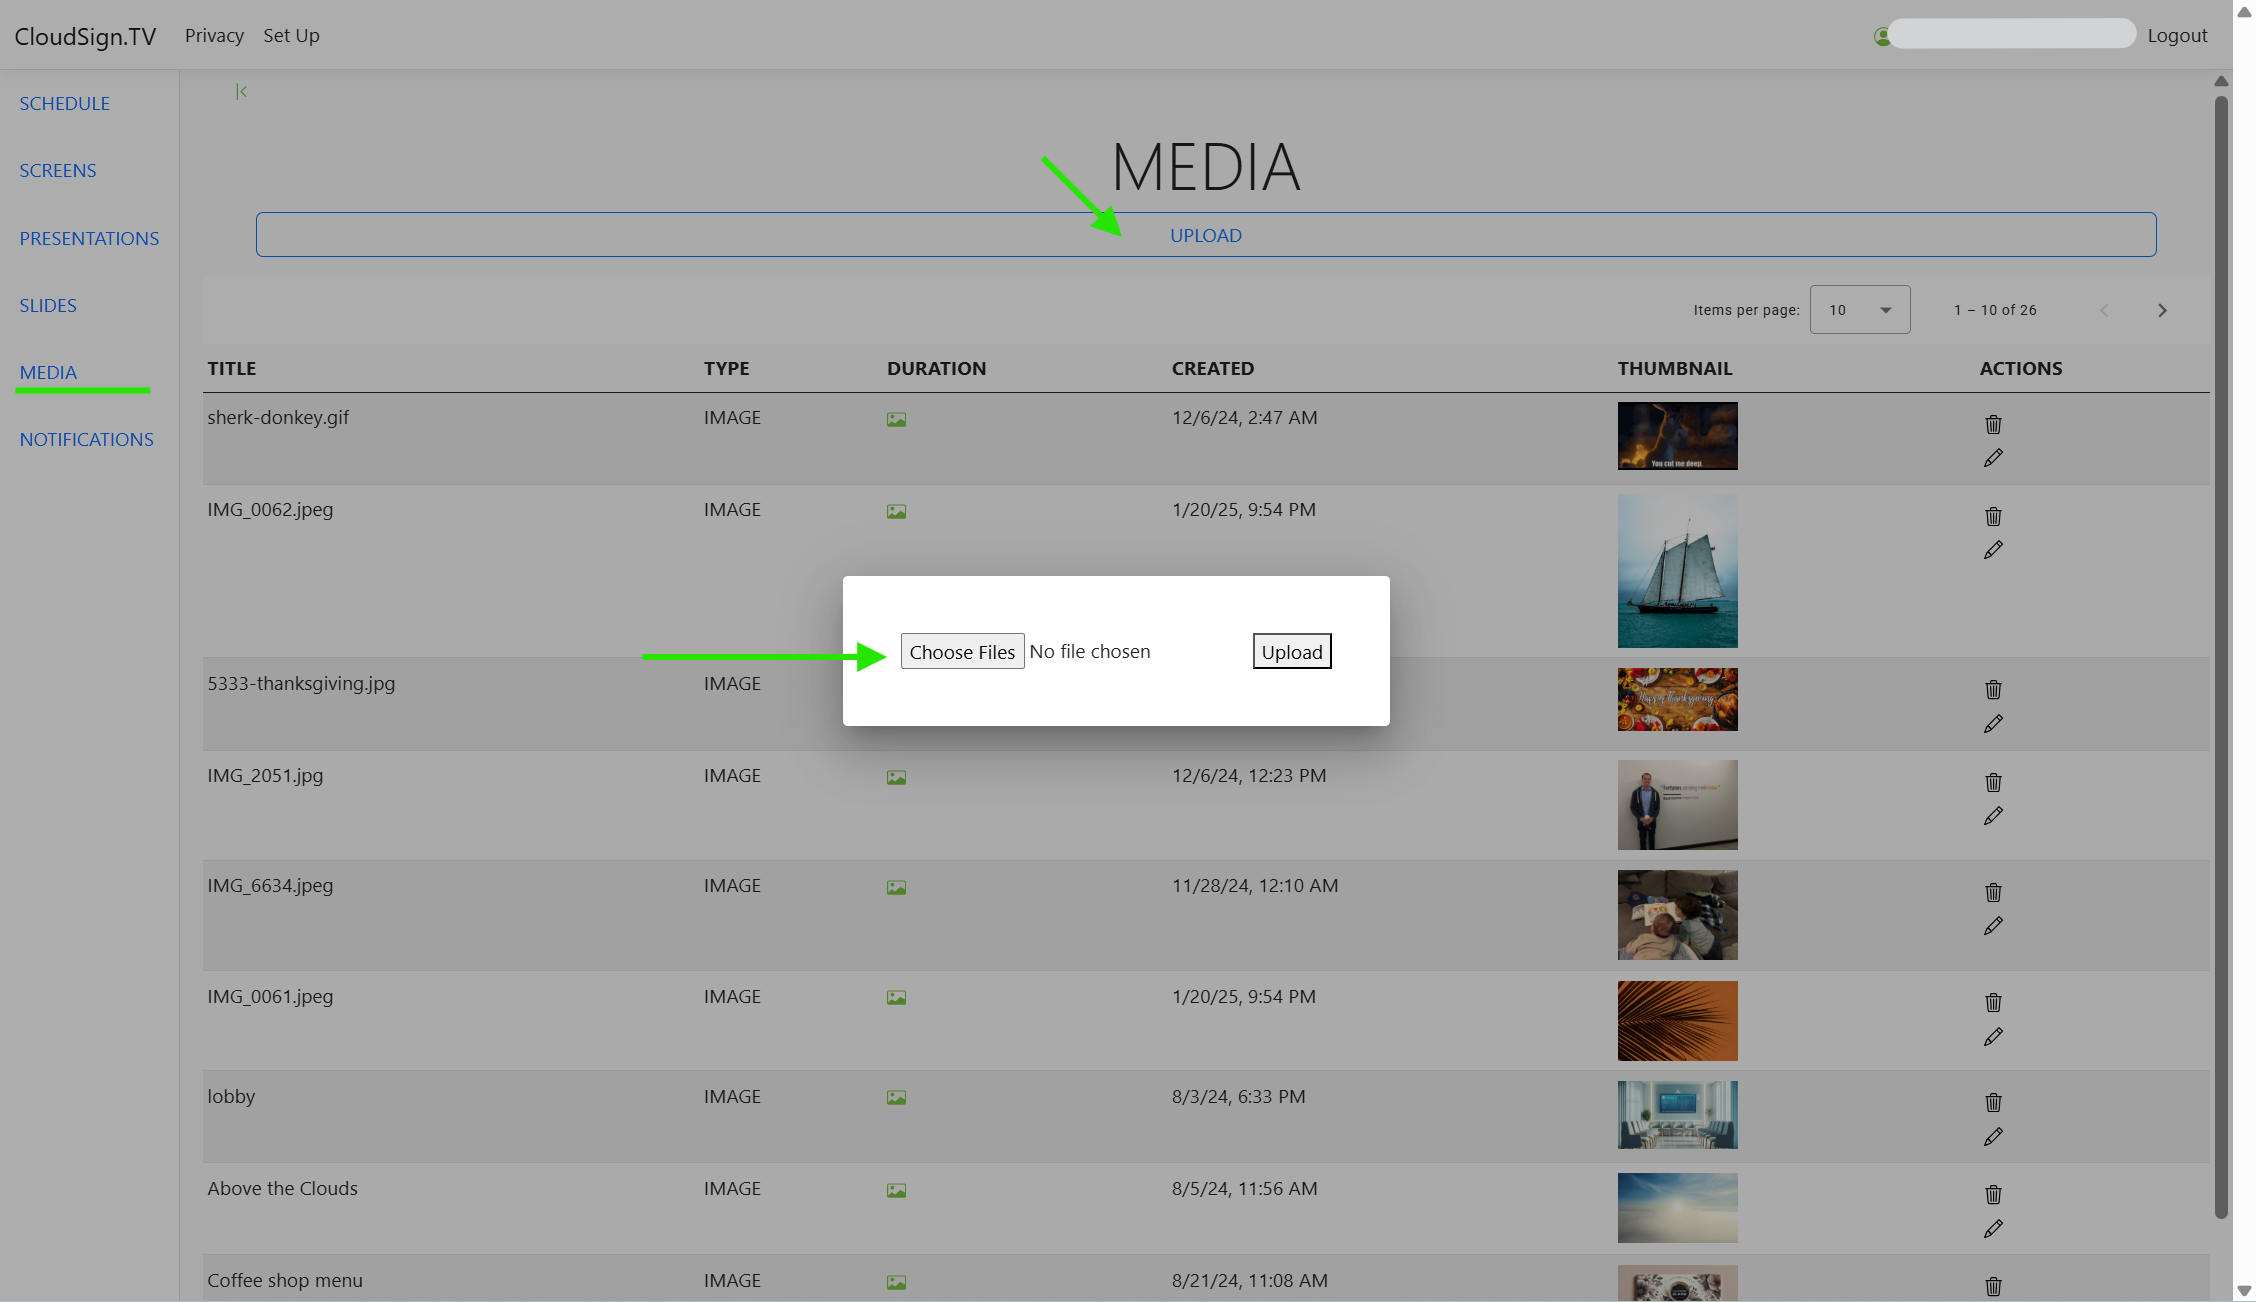Click image type icon for IMG_6634.jpeg
Image resolution: width=2256 pixels, height=1302 pixels.
pos(896,888)
